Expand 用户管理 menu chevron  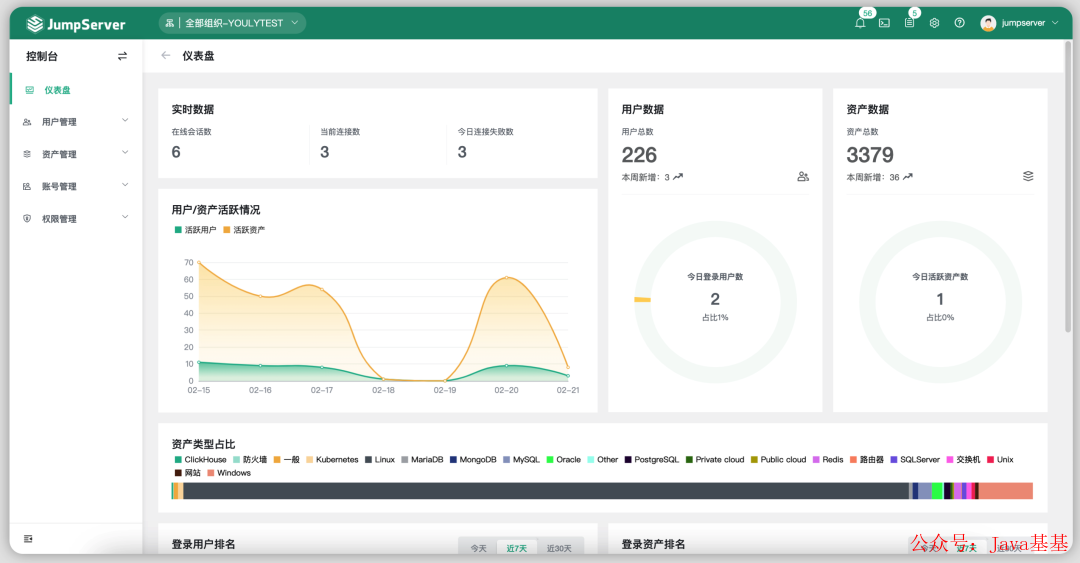tap(125, 121)
